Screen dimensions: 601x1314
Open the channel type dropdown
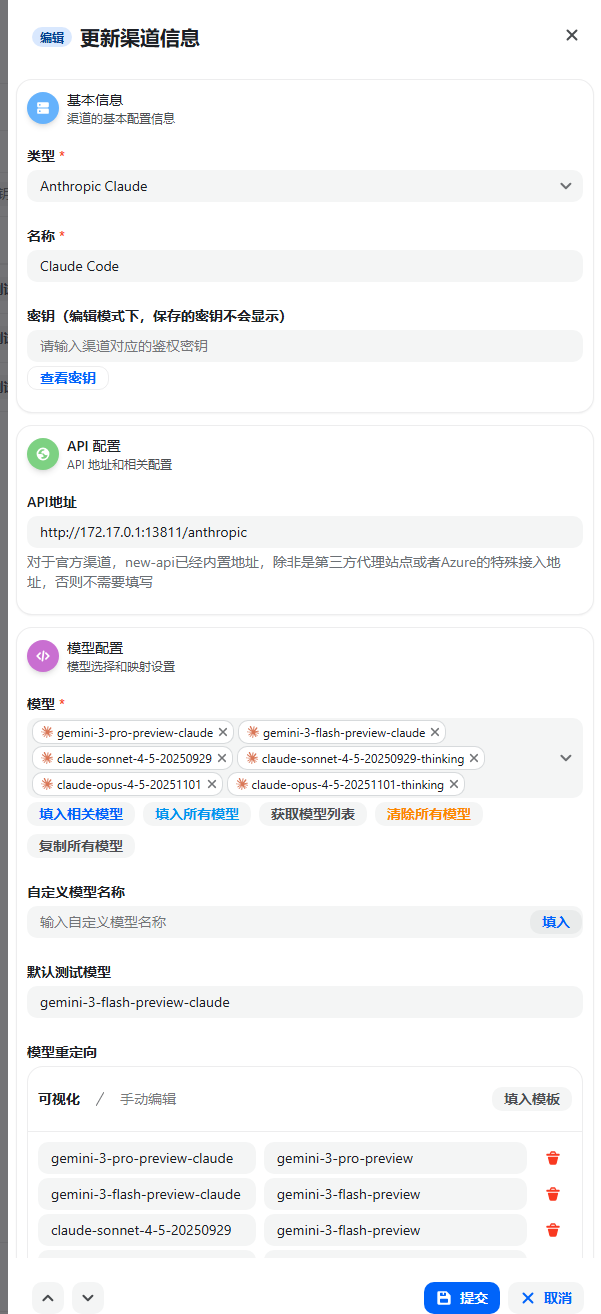pyautogui.click(x=305, y=186)
